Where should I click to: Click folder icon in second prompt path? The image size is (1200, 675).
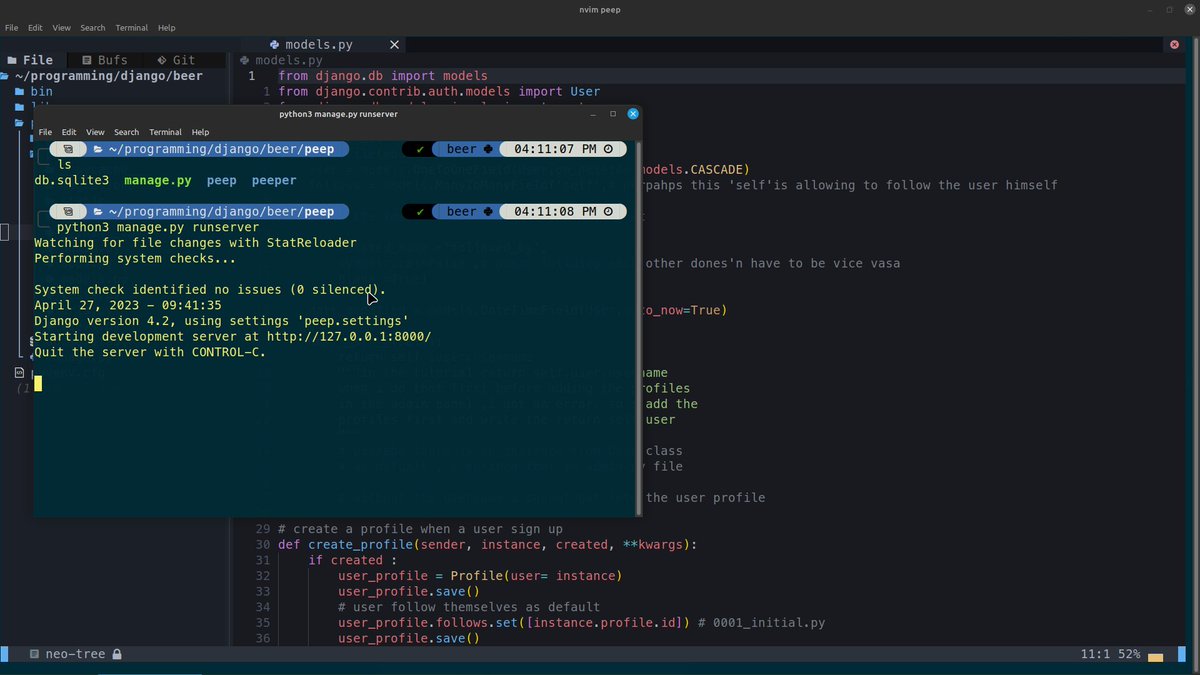(98, 212)
